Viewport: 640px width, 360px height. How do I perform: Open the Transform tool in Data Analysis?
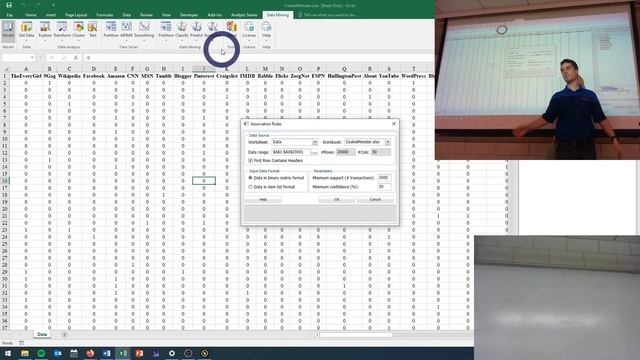[x=62, y=30]
